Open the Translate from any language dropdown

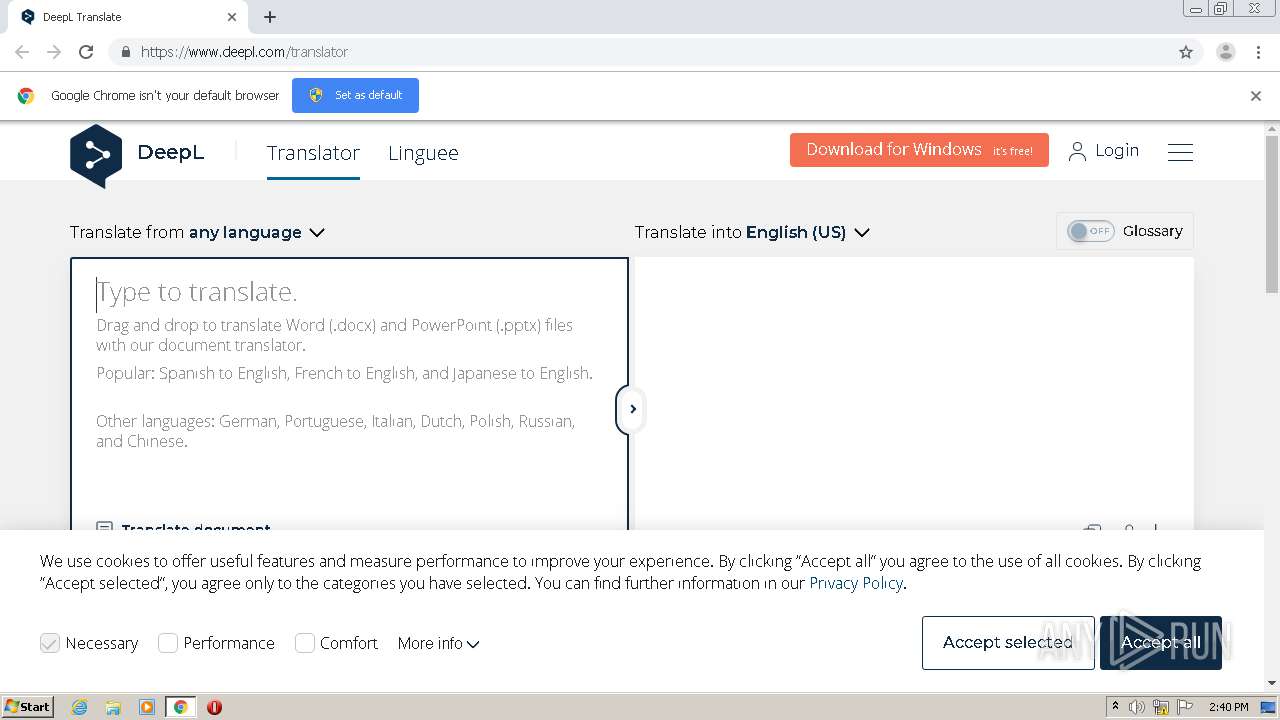197,232
